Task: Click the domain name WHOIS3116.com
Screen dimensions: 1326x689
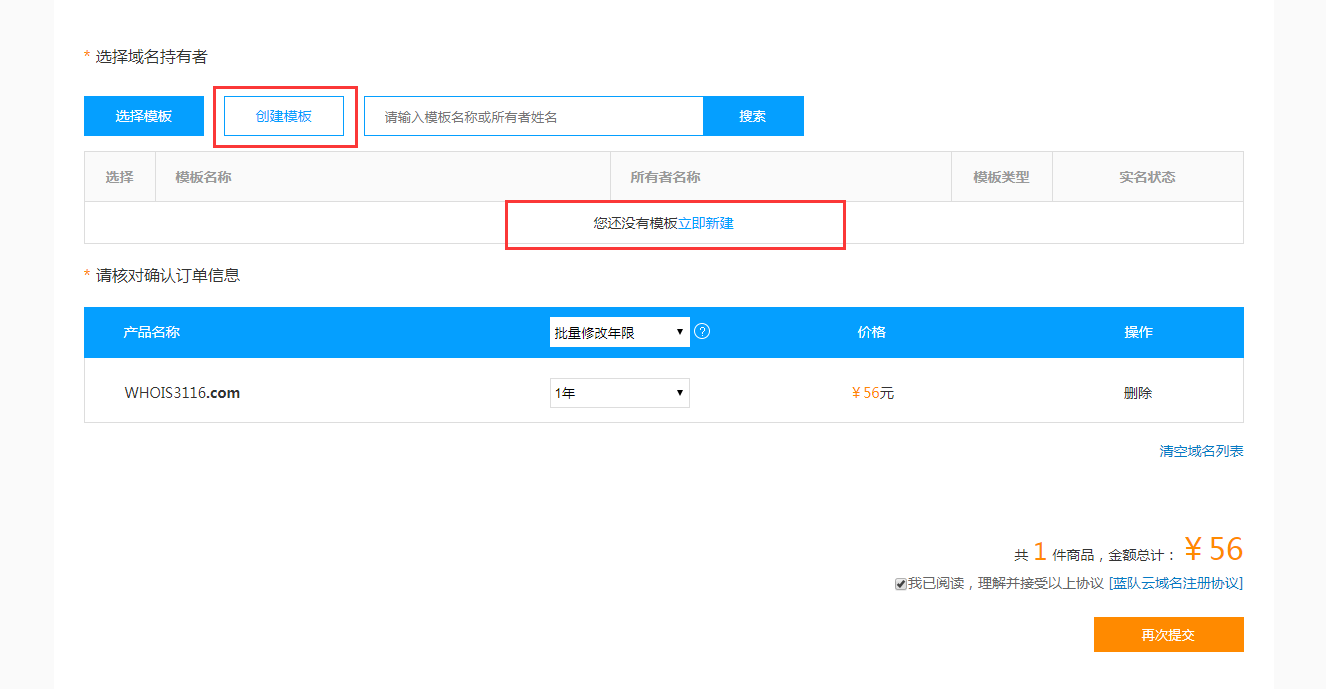Action: coord(182,392)
